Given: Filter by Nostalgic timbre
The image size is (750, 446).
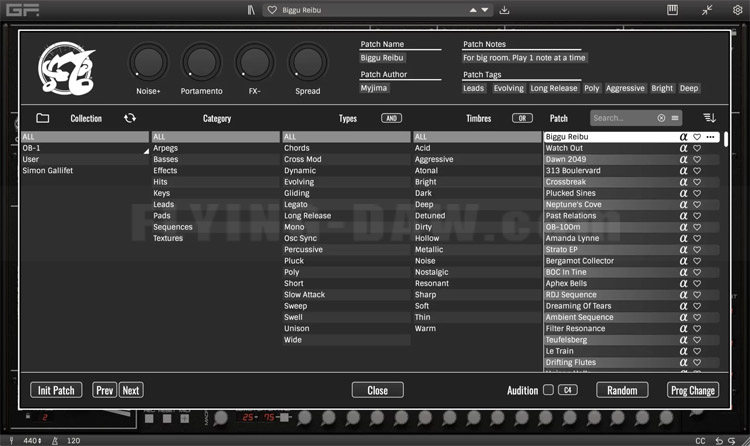Looking at the screenshot, I should pyautogui.click(x=477, y=272).
